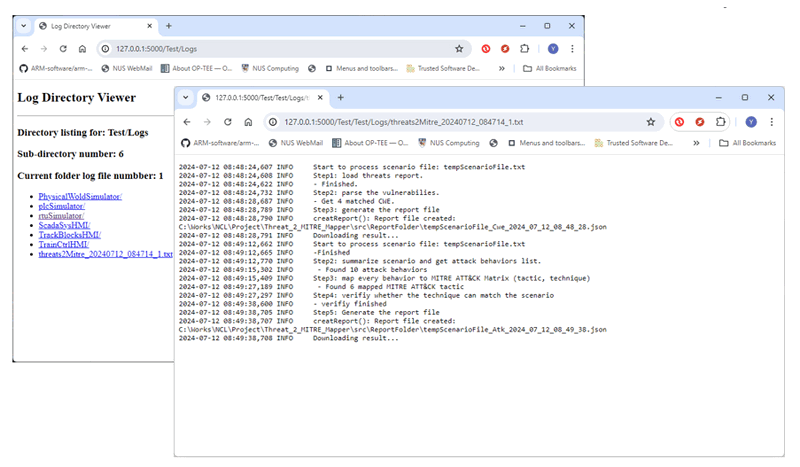This screenshot has width=800, height=467.
Task: Focus address bar with threats2Mitre_20240712_084714_1.txt URL
Action: [x=464, y=122]
